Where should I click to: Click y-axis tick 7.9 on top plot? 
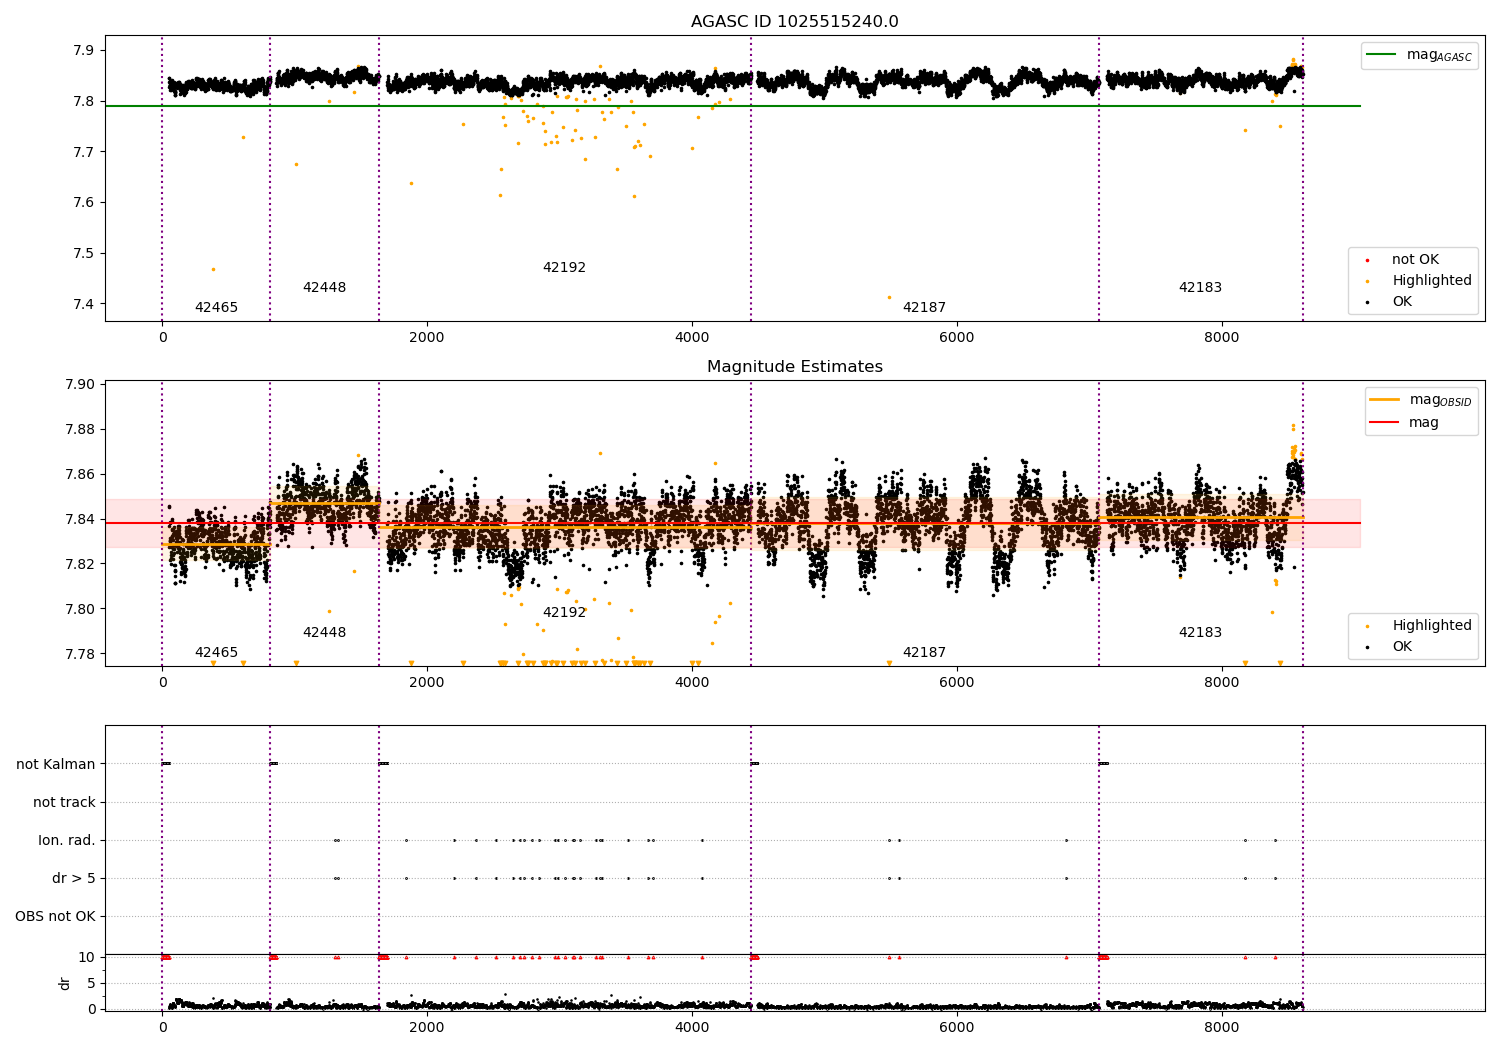85,51
